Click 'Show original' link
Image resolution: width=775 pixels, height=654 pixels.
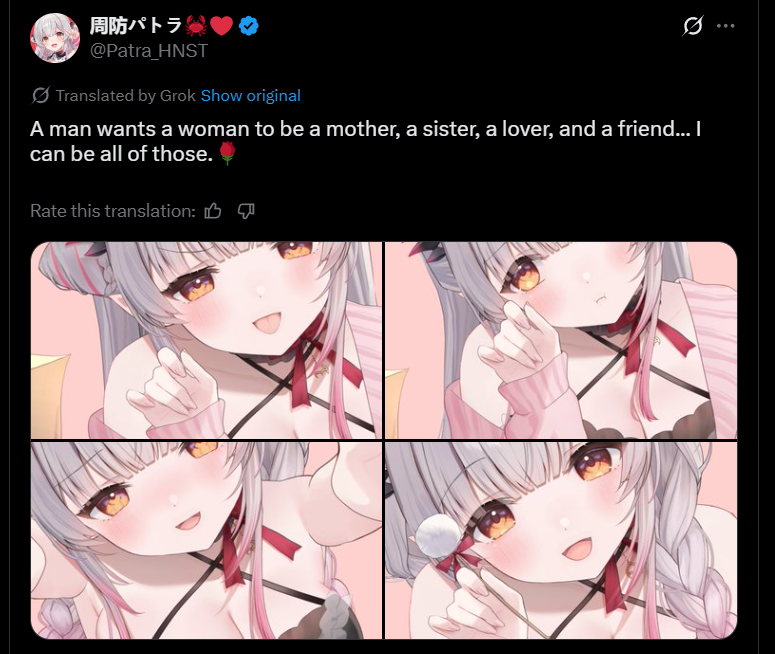251,95
